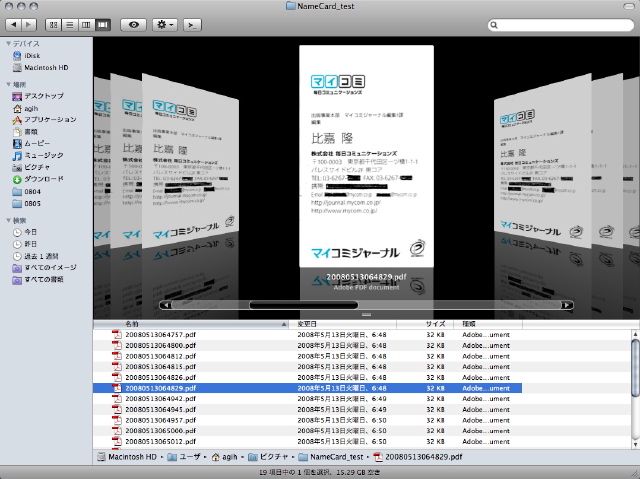Open the agih home folder in sidebar
This screenshot has width=640, height=479.
[25, 109]
